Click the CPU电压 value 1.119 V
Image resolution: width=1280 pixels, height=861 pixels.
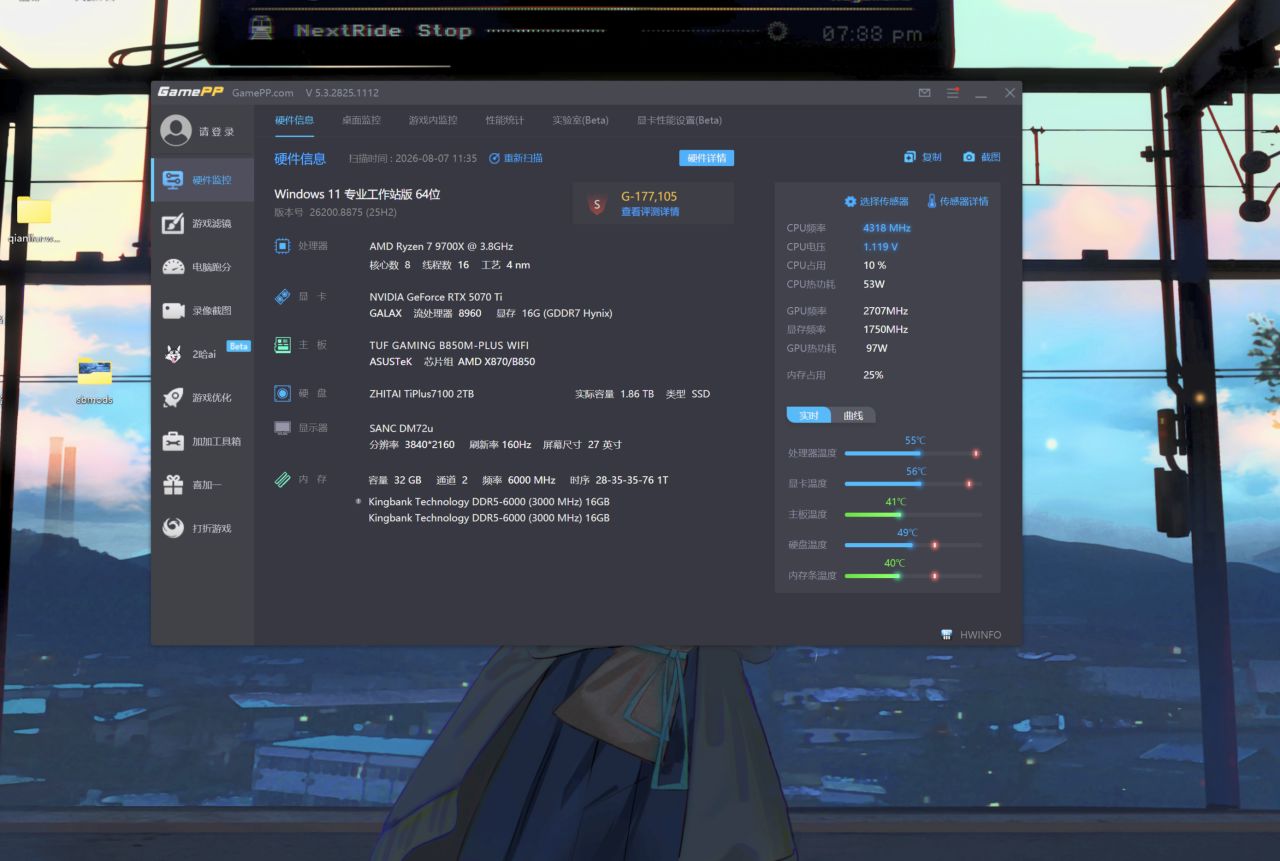(x=881, y=247)
